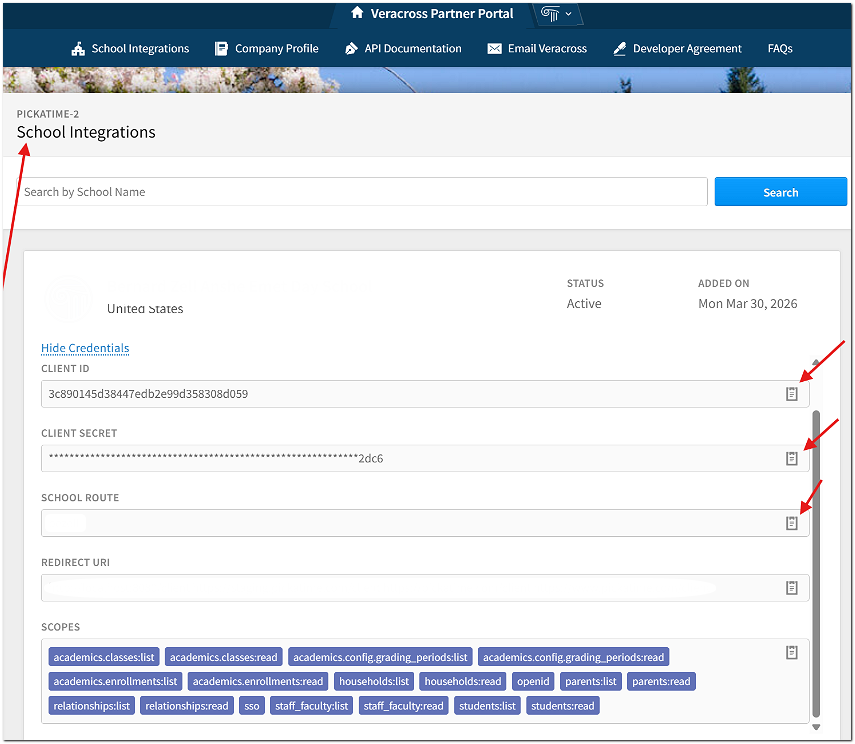855x744 pixels.
Task: Click the academics.config.grading_periods:list scope tag
Action: (x=380, y=657)
